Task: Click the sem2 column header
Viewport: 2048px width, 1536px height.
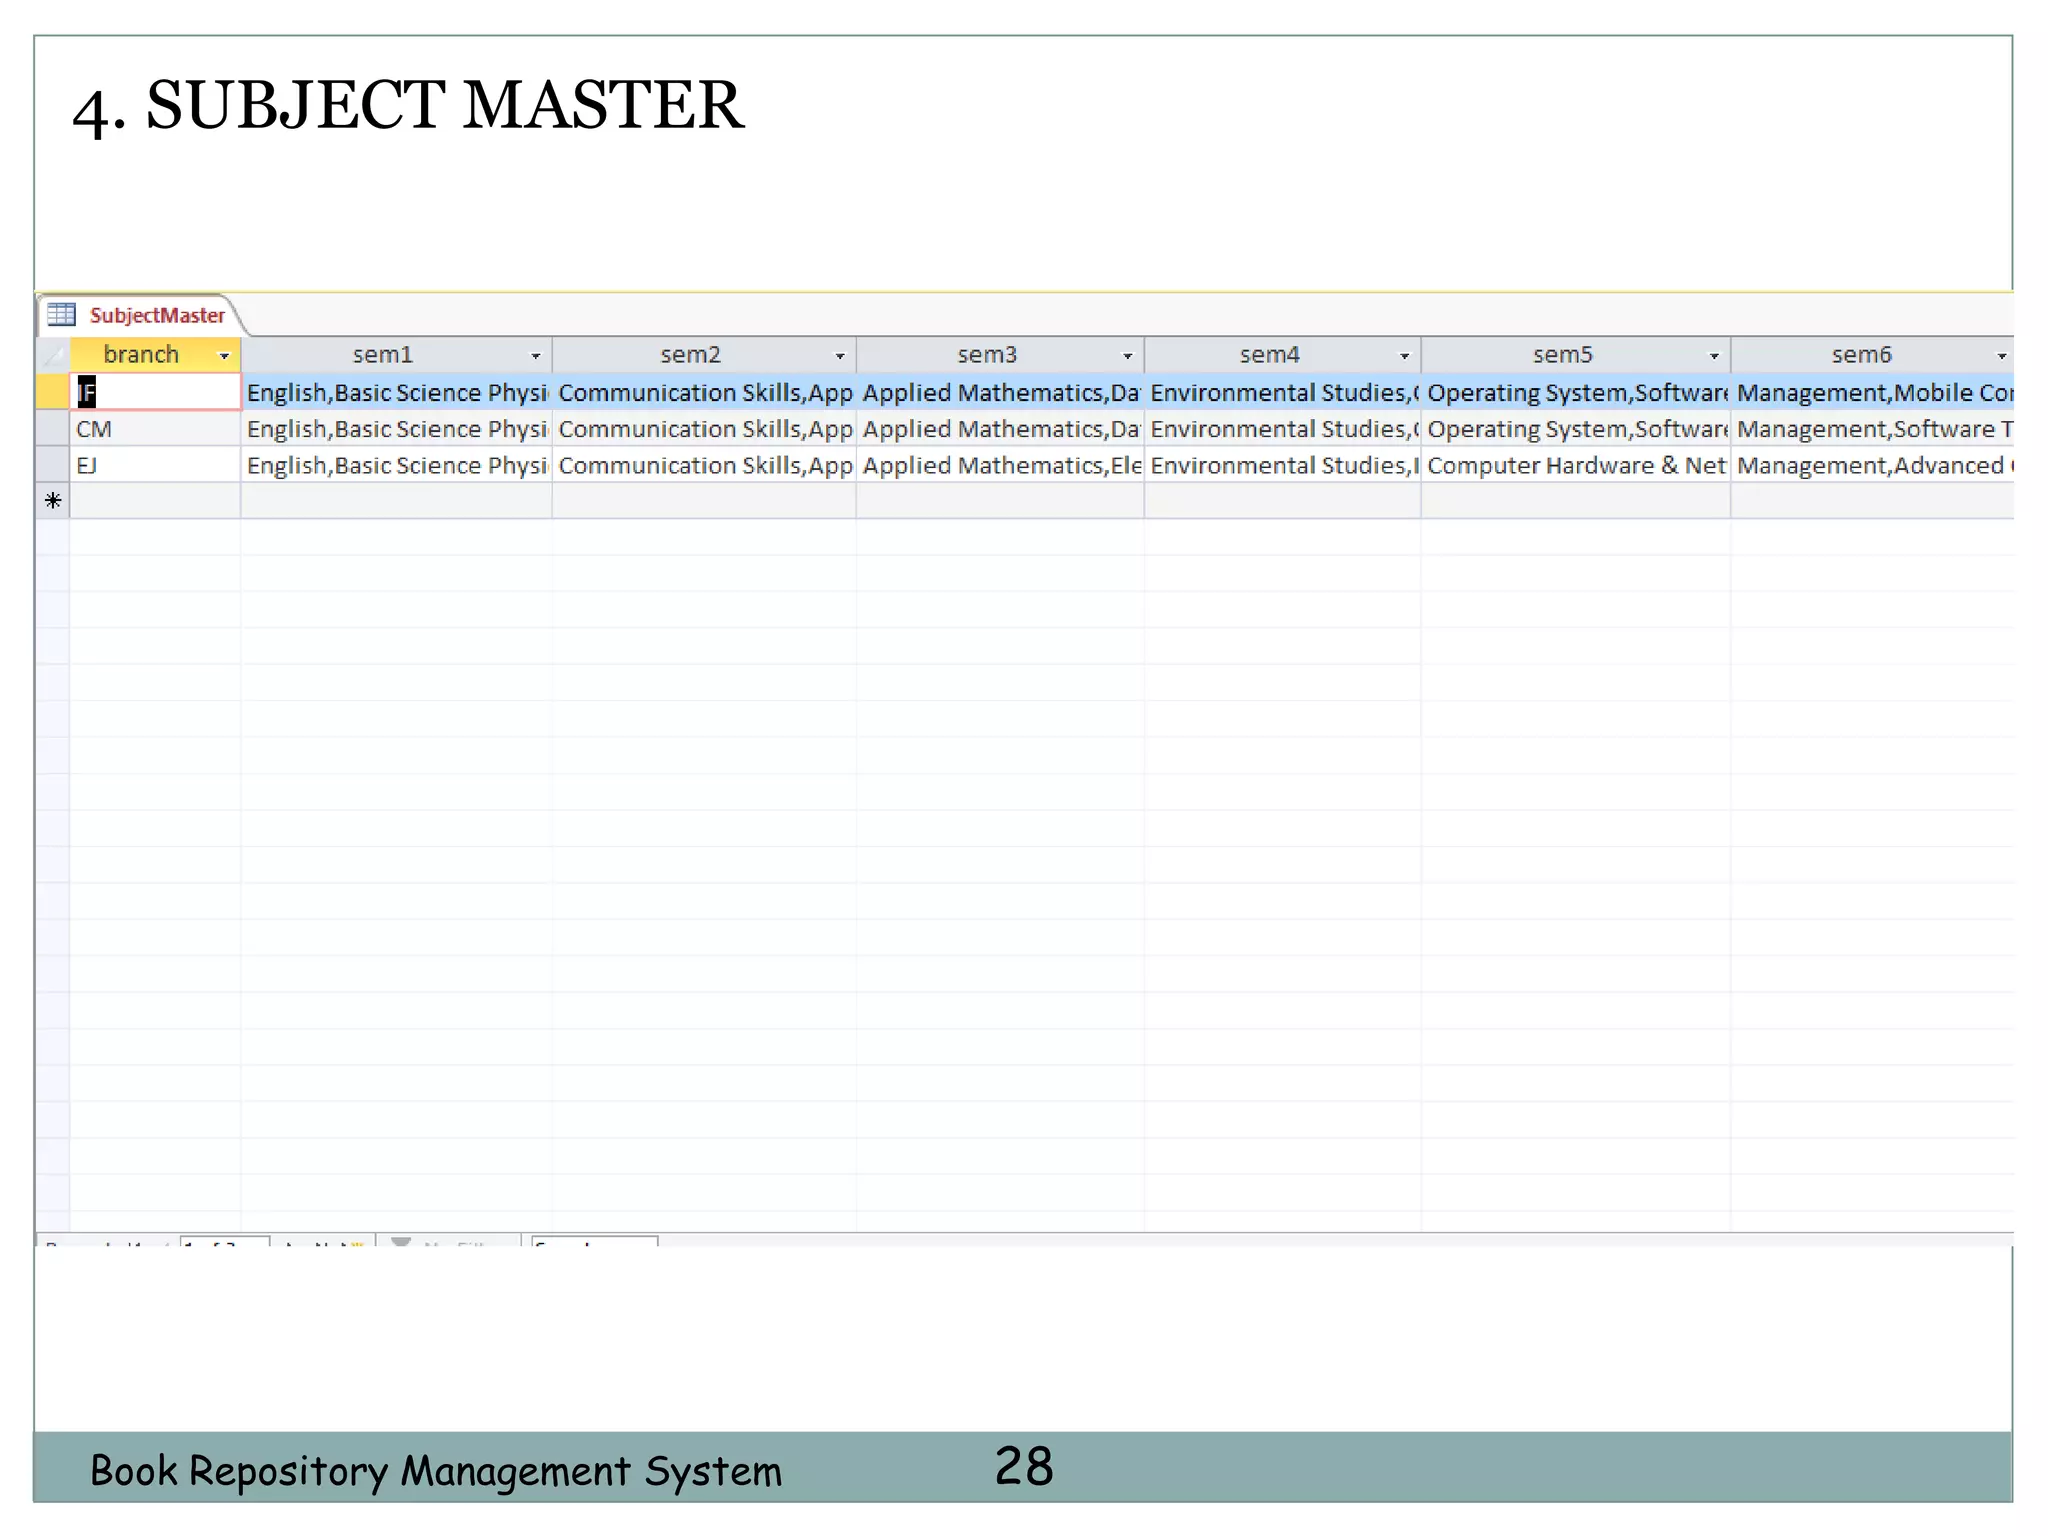Action: [x=705, y=355]
